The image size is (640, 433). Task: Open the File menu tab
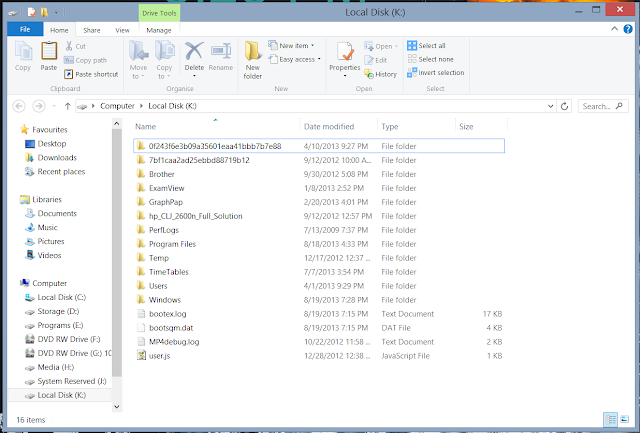(x=25, y=29)
